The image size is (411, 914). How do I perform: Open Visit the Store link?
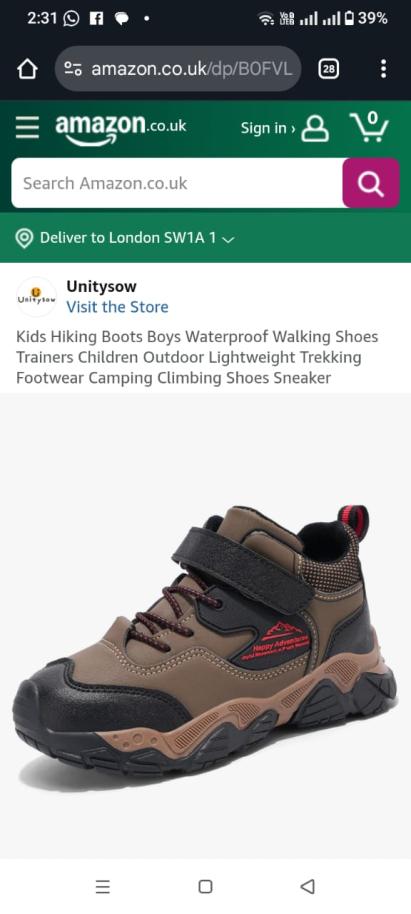click(117, 307)
